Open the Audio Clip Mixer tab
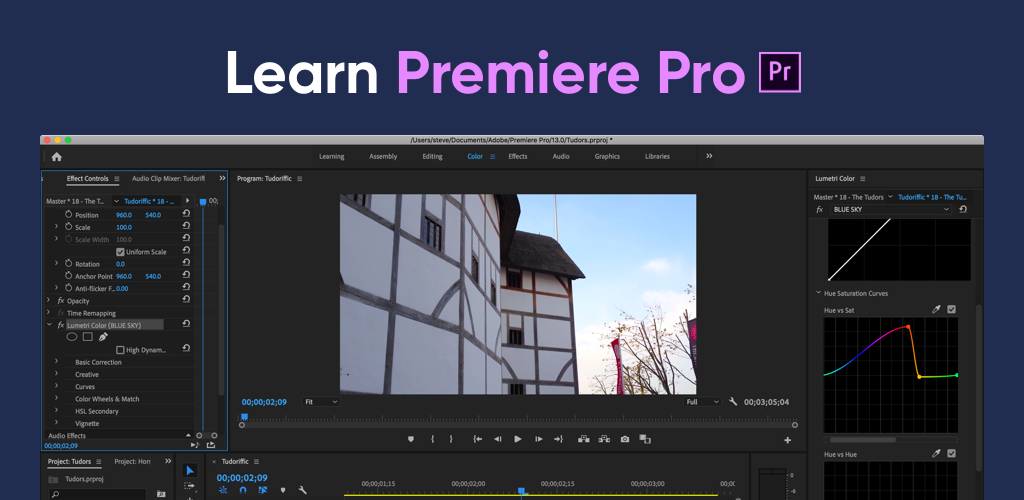The image size is (1024, 500). [167, 179]
